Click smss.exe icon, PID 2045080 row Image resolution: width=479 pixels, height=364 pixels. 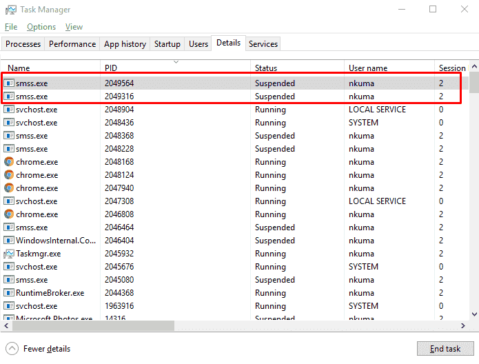[x=9, y=280]
